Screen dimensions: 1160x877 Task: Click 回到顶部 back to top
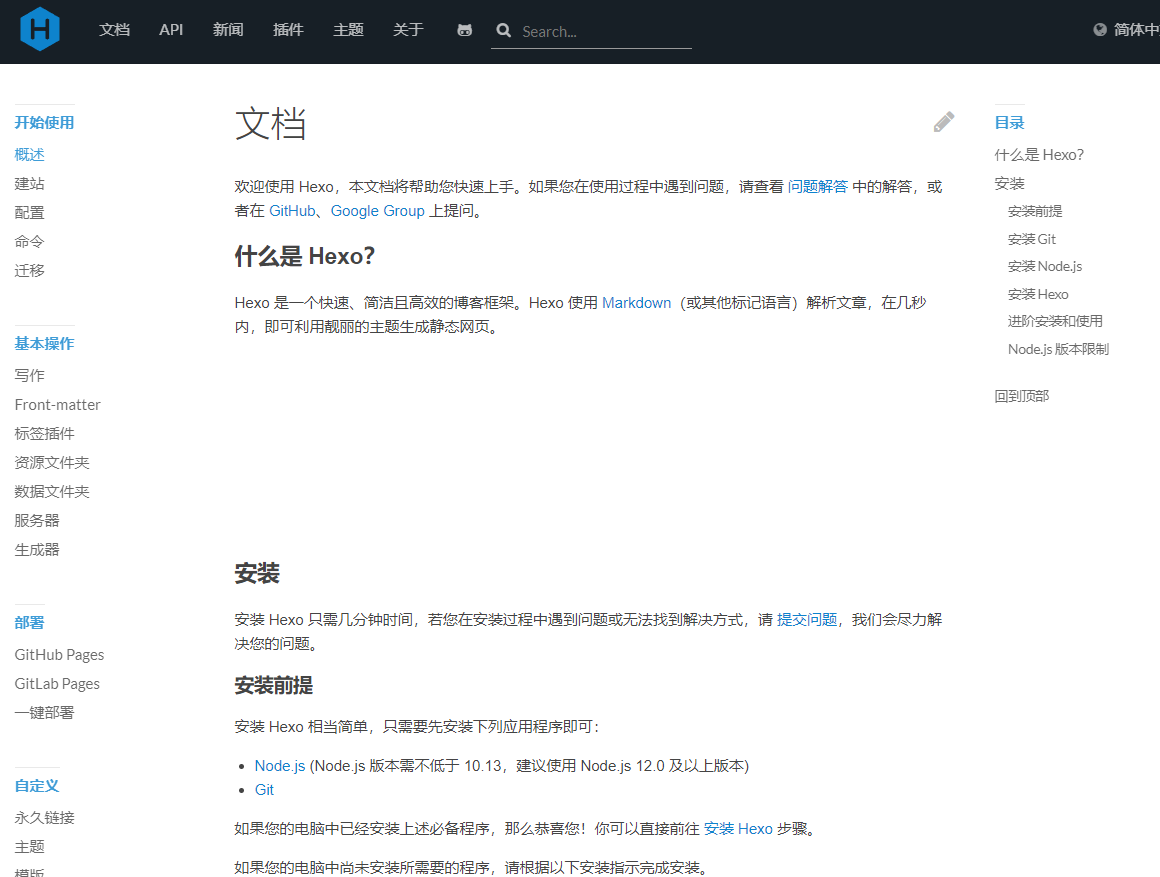coord(1021,396)
